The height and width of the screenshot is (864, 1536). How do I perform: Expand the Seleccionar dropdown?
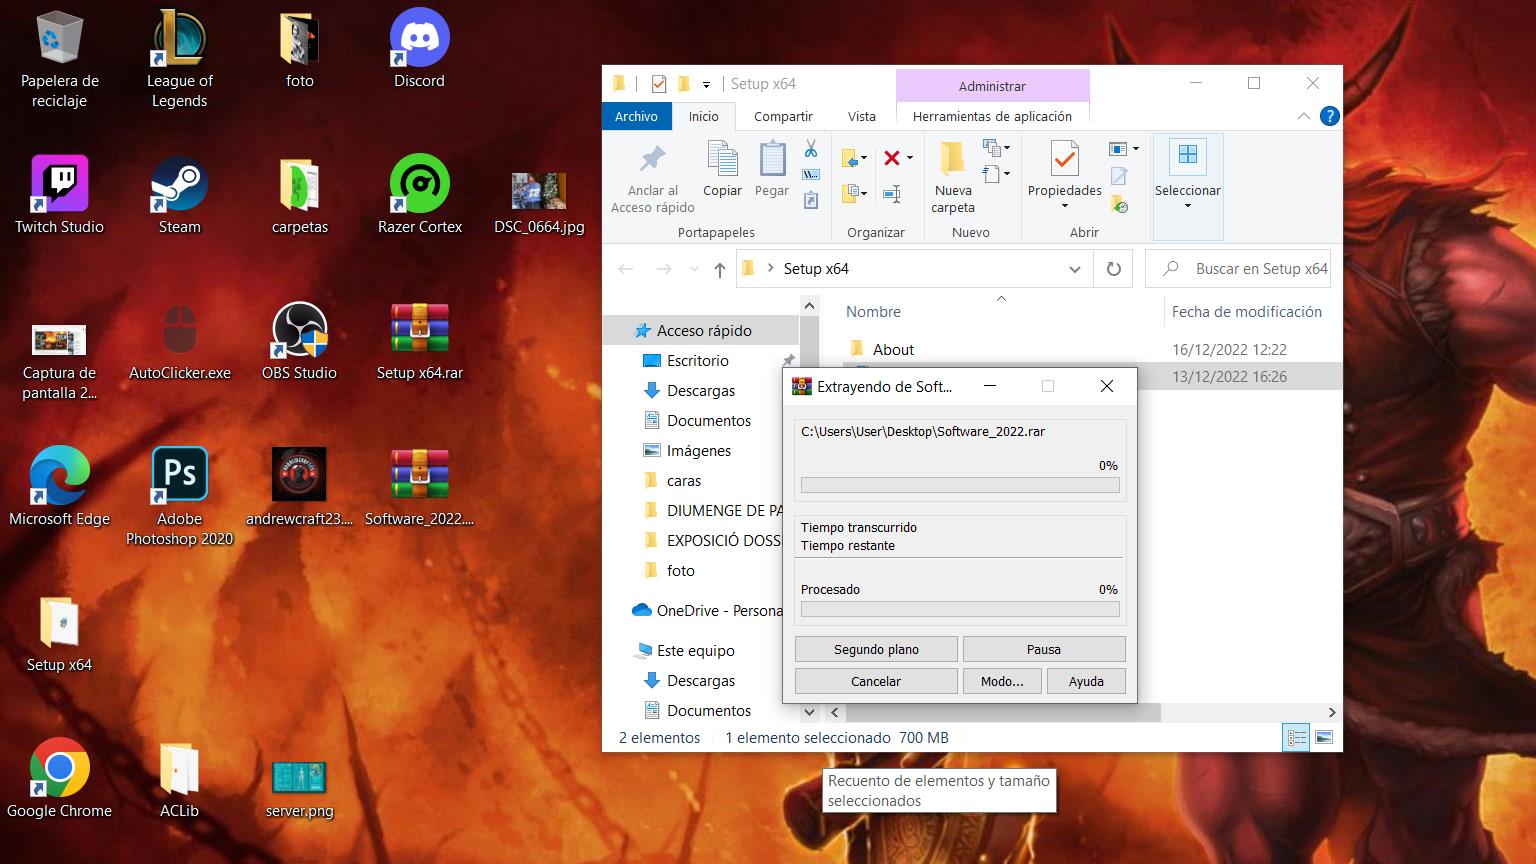(x=1188, y=205)
